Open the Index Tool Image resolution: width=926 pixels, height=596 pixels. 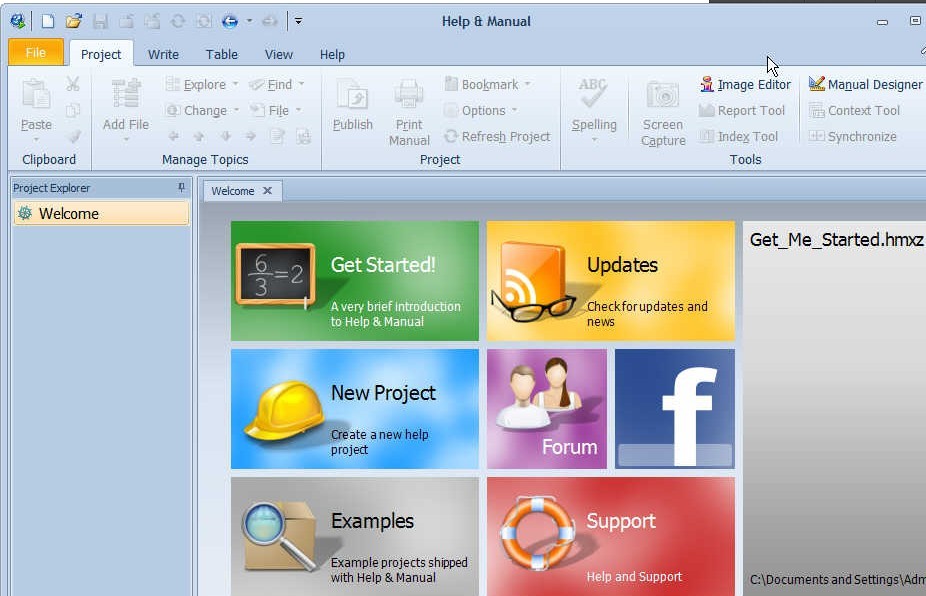click(x=738, y=136)
